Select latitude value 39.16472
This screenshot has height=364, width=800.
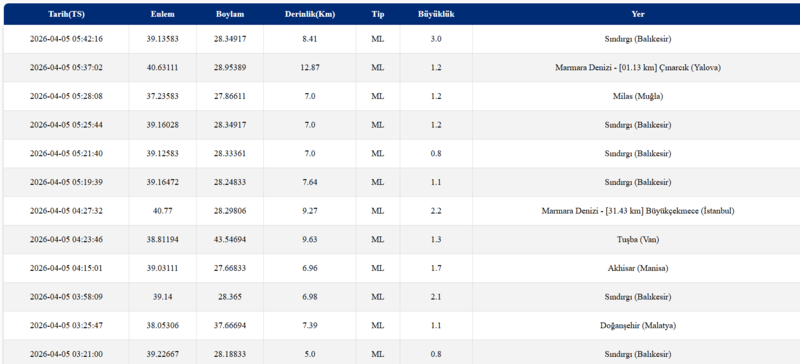coord(163,182)
